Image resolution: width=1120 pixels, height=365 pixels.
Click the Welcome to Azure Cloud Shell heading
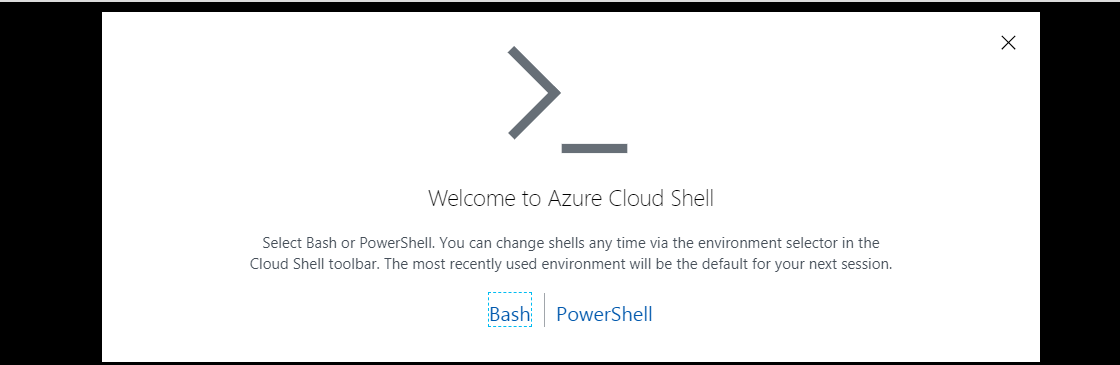pos(571,198)
